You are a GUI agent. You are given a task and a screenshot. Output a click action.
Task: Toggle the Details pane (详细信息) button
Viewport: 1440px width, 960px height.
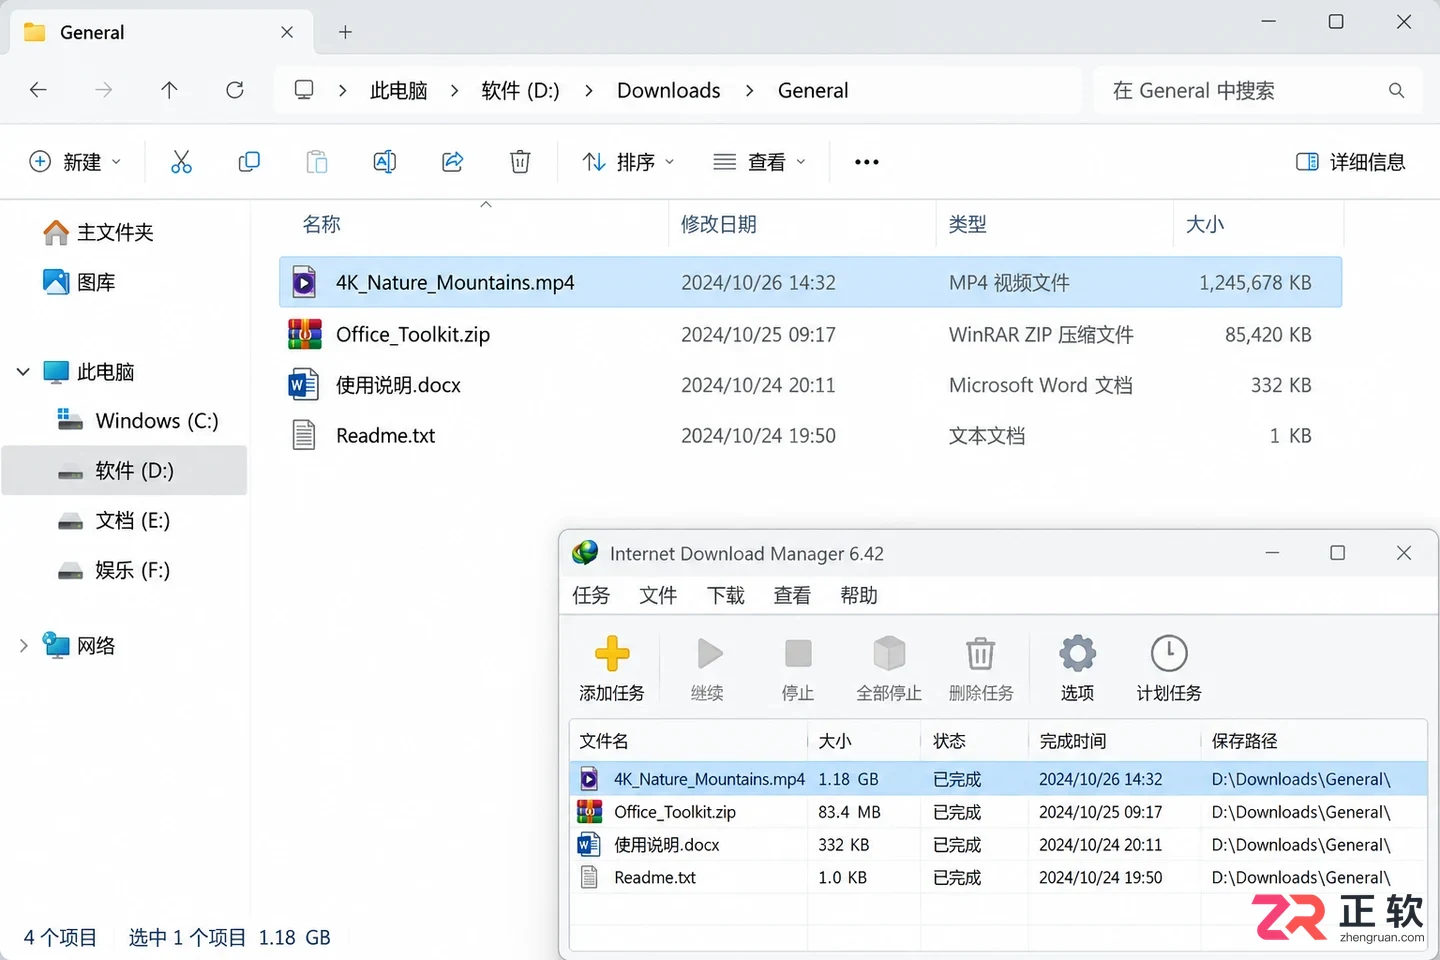pyautogui.click(x=1351, y=162)
